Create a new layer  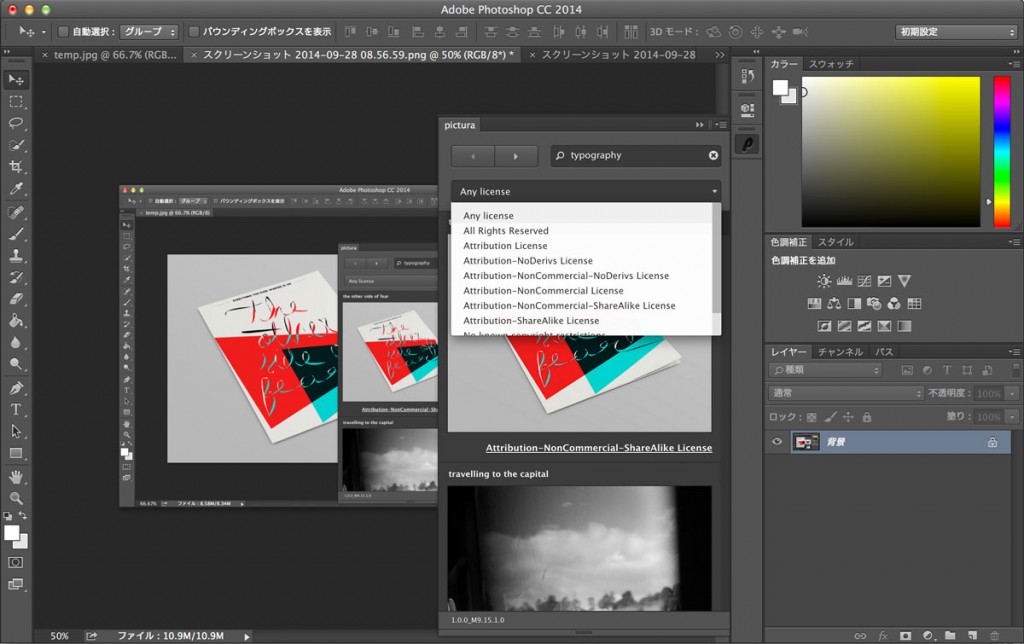click(972, 636)
